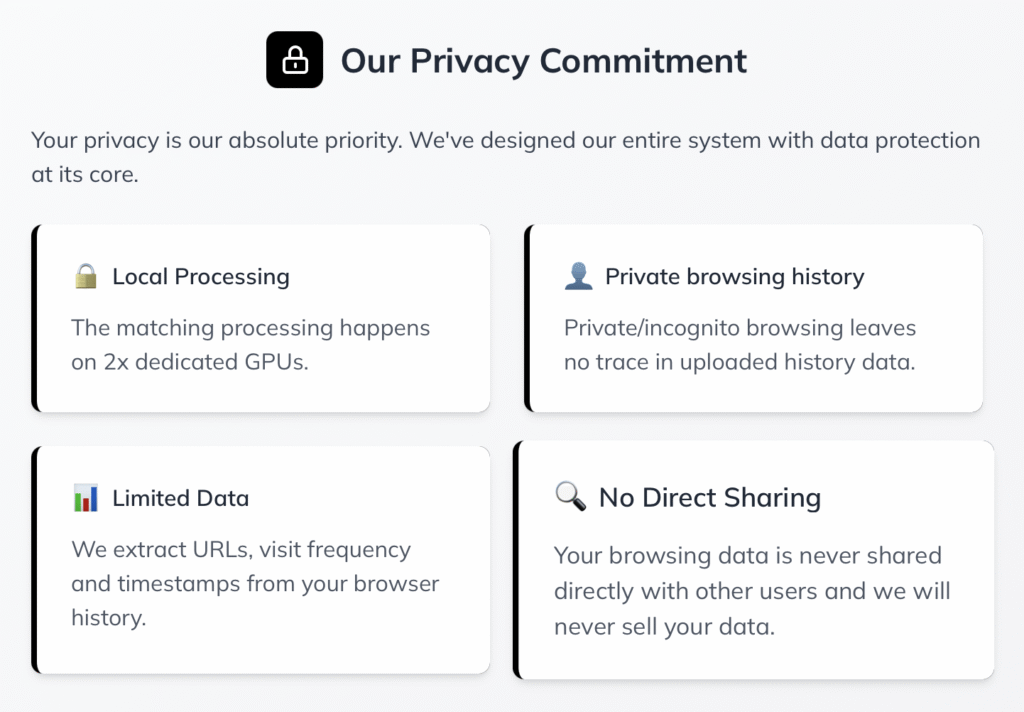Click the black left edge of Limited Data card

pyautogui.click(x=35, y=560)
